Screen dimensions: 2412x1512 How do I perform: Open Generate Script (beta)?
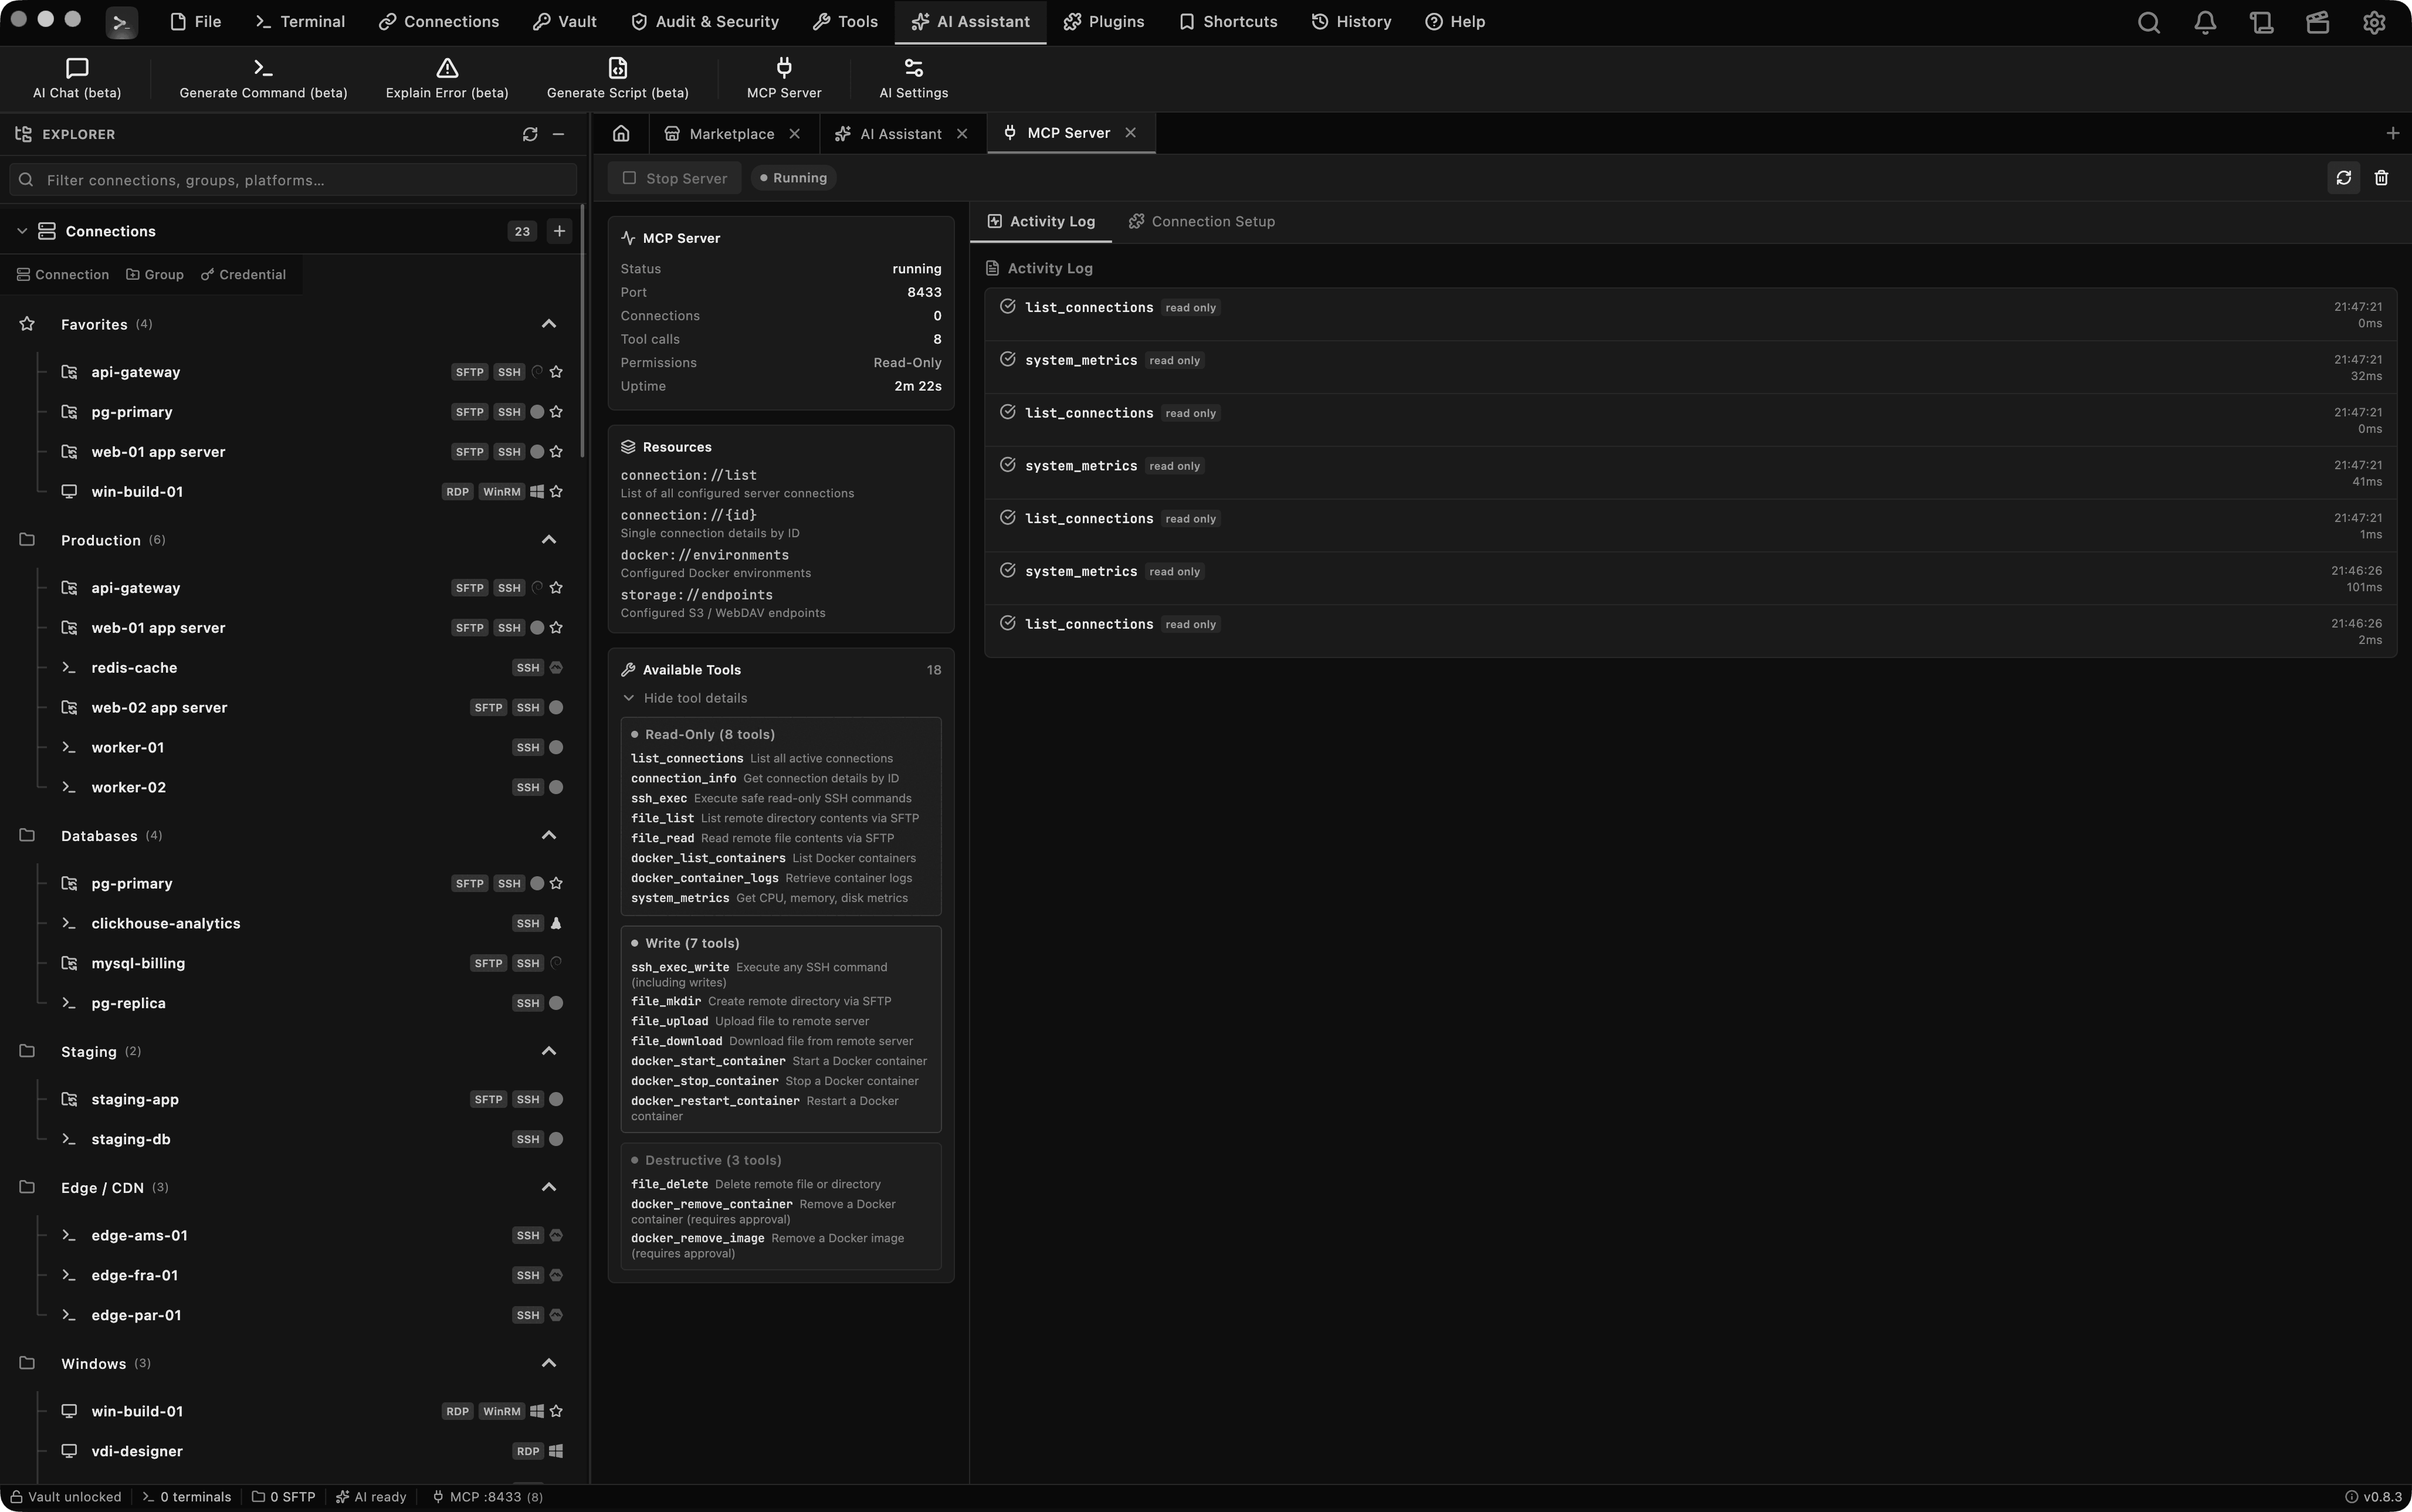[x=617, y=78]
